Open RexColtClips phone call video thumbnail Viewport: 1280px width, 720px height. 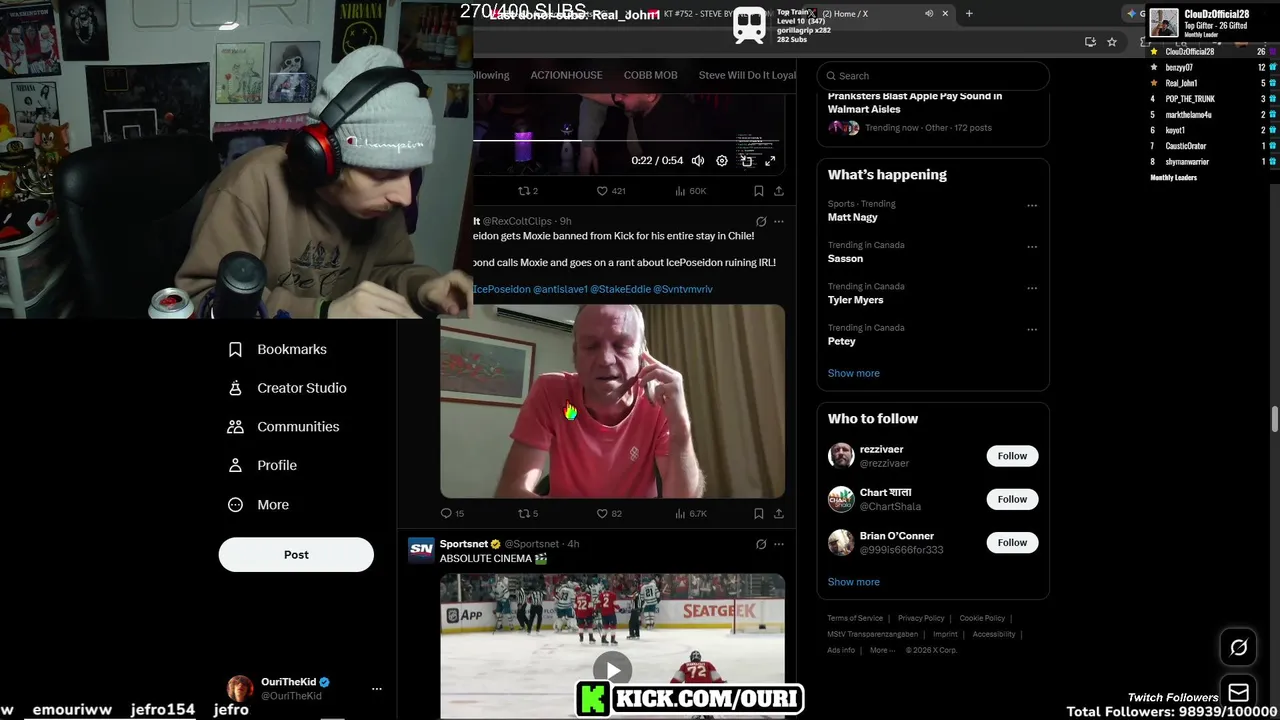pyautogui.click(x=612, y=401)
